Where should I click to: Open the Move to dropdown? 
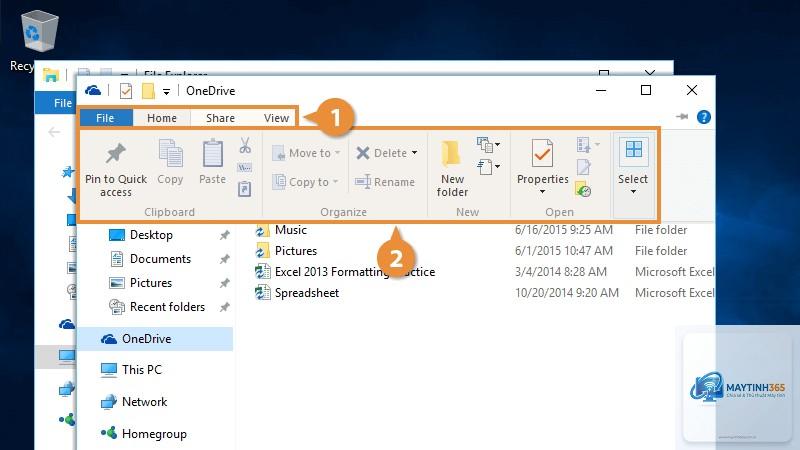click(x=306, y=153)
